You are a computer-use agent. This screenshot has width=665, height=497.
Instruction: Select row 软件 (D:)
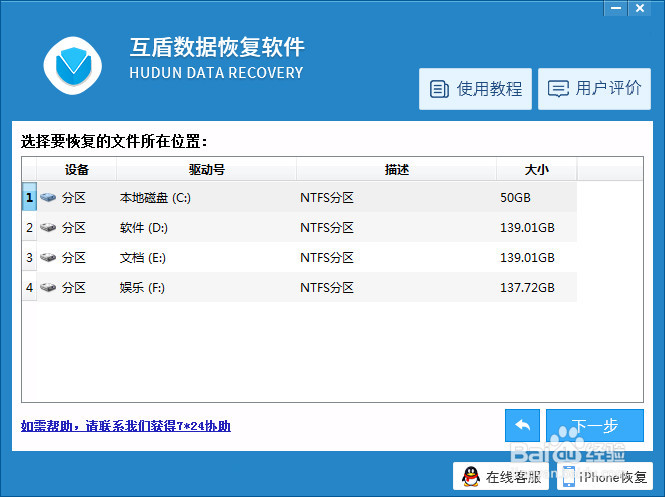pyautogui.click(x=299, y=227)
